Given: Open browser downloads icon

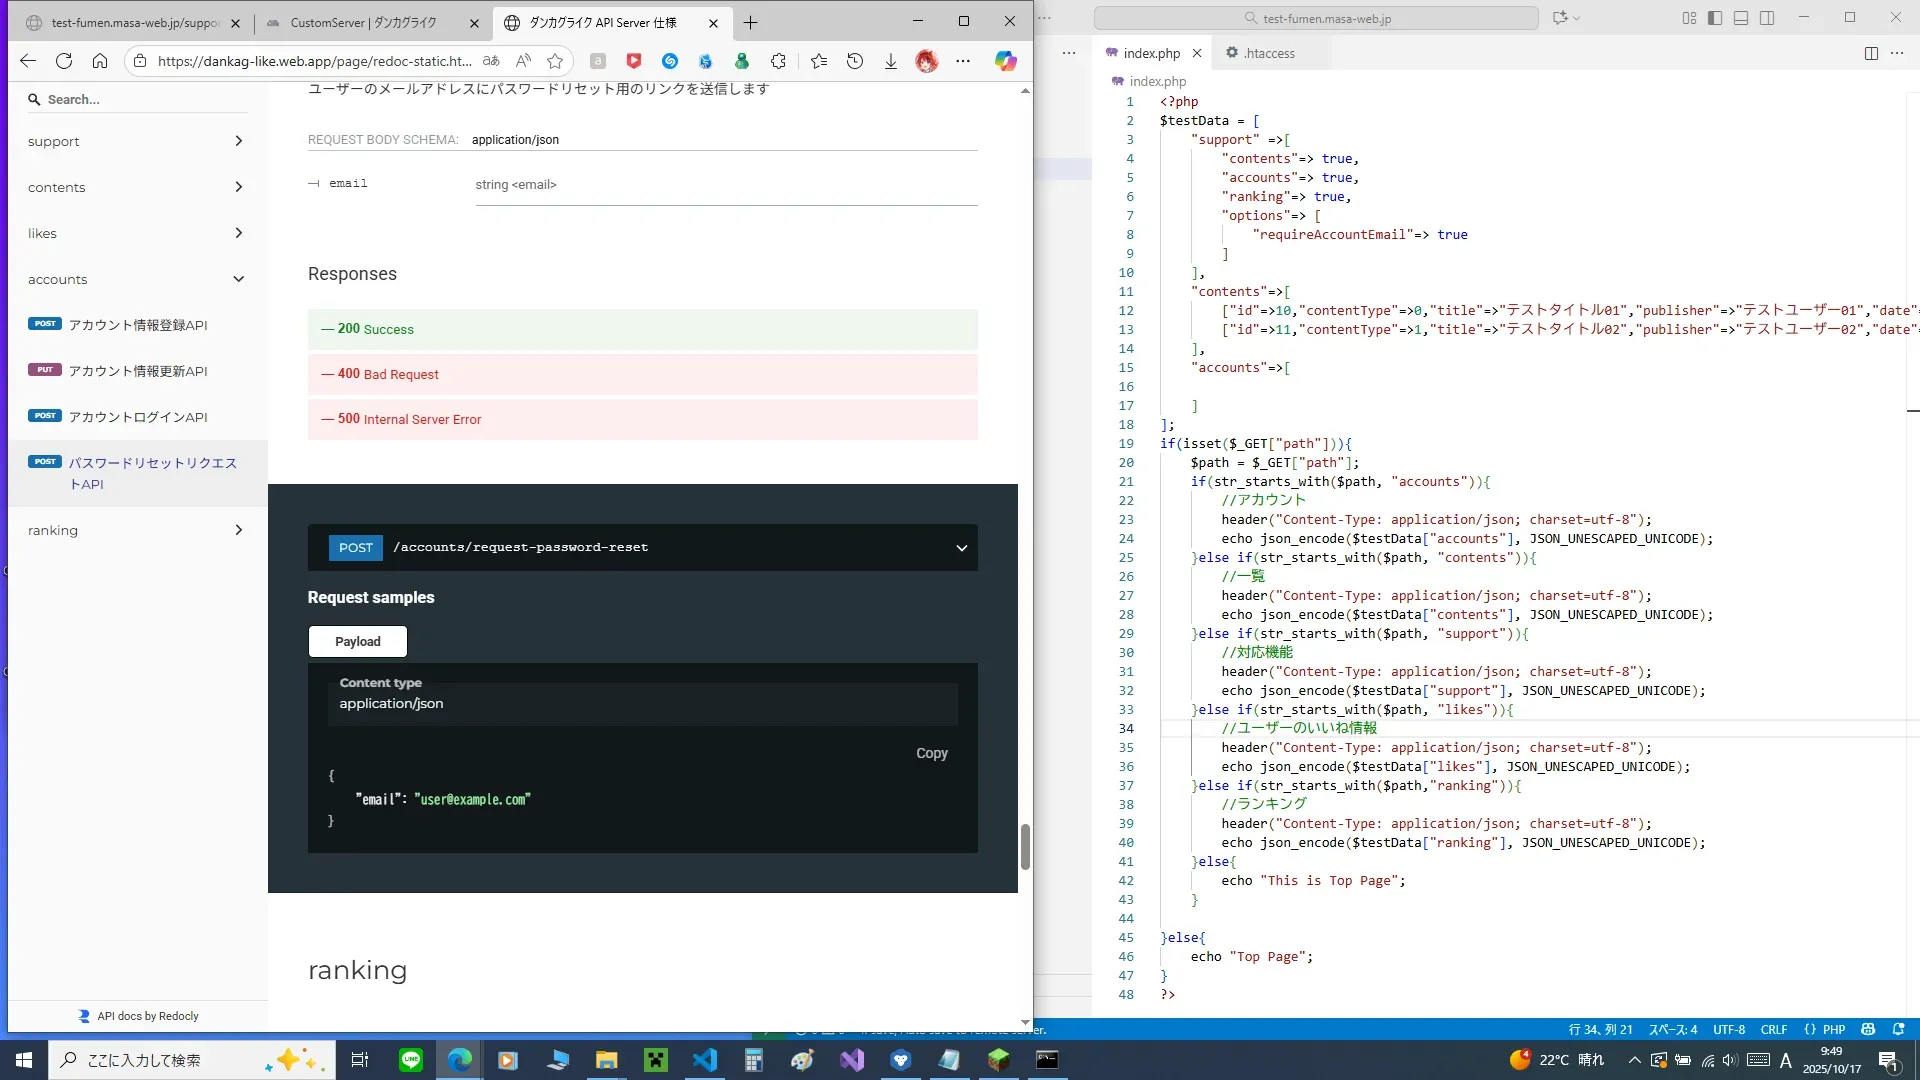Looking at the screenshot, I should 890,61.
